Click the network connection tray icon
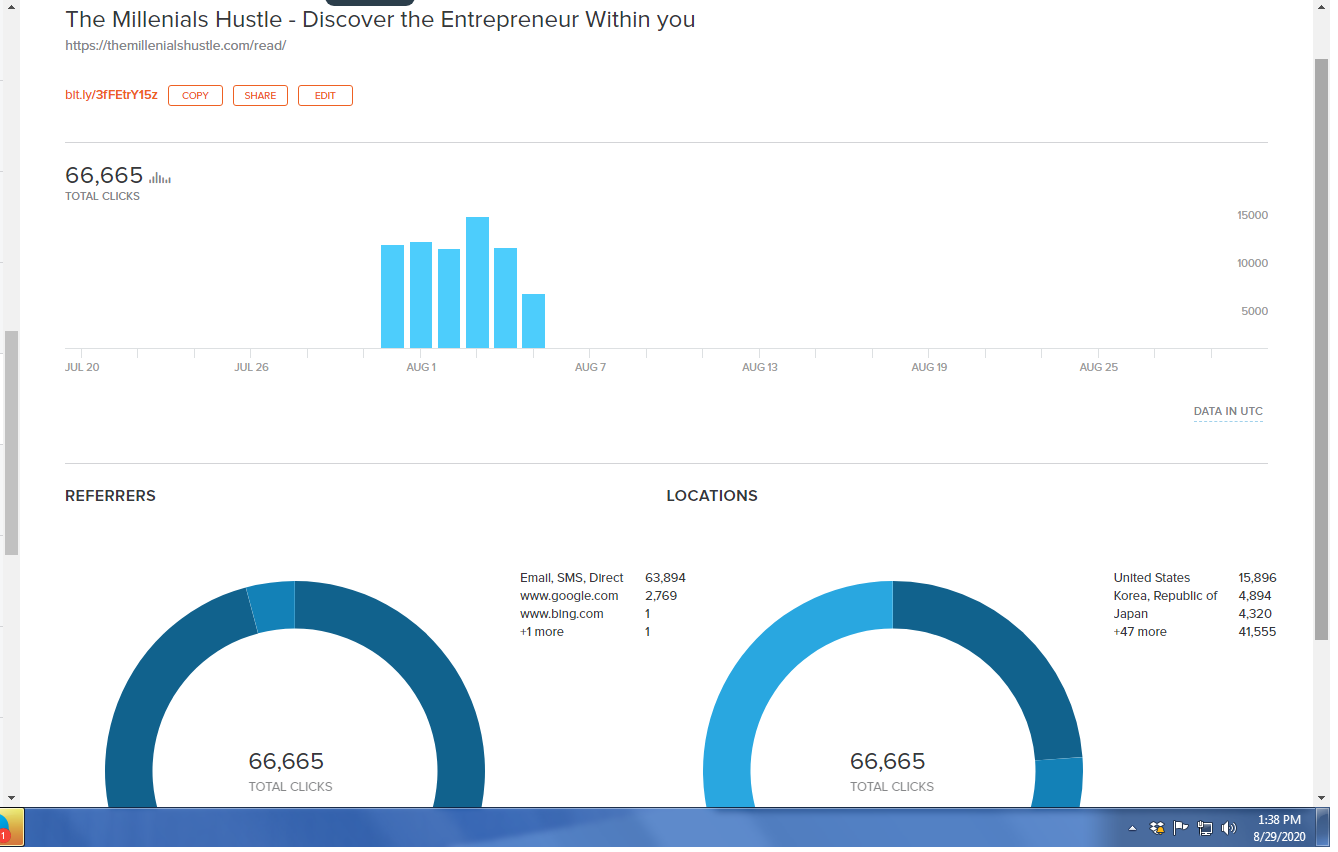Screen dimensions: 1338x852 tap(1205, 828)
